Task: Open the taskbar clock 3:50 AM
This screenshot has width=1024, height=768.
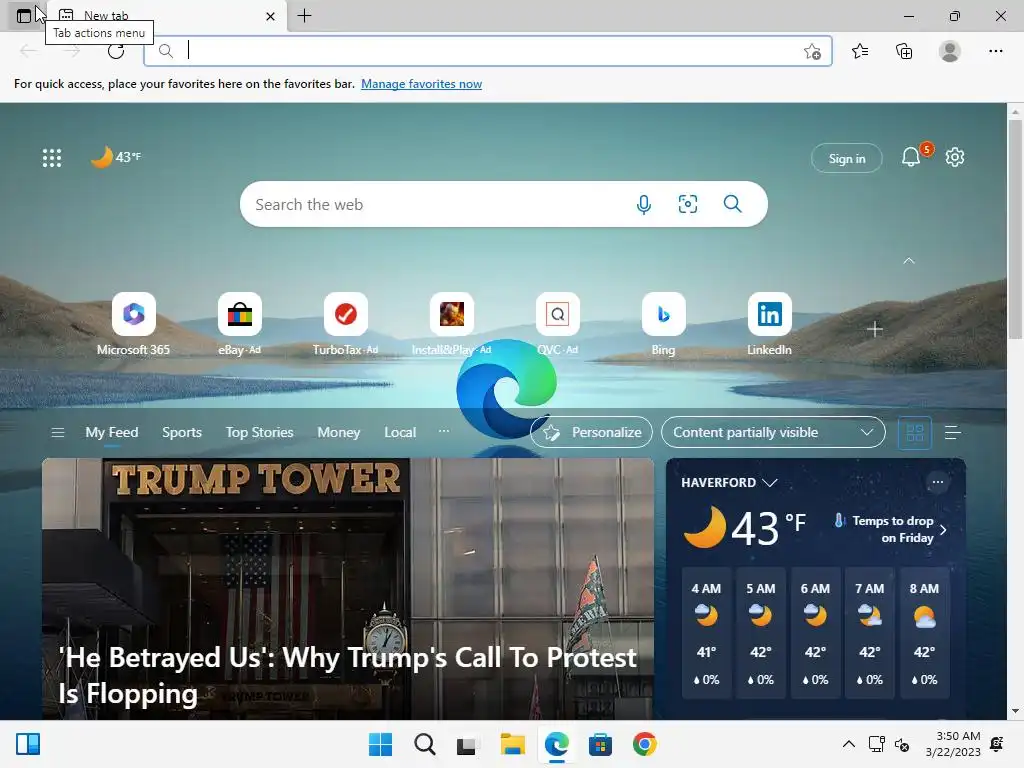Action: (x=953, y=744)
